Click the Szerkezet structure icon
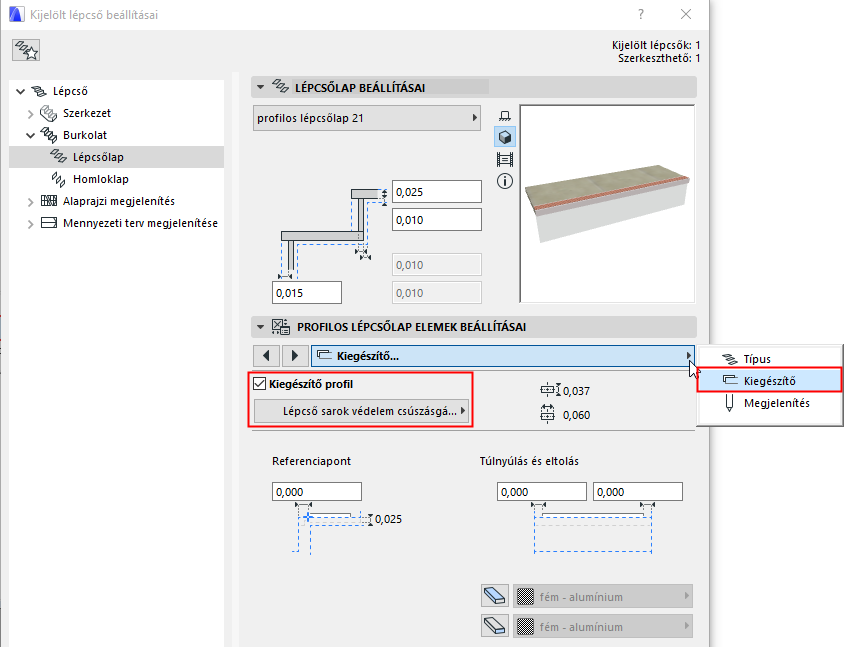845x647 pixels. 49,113
